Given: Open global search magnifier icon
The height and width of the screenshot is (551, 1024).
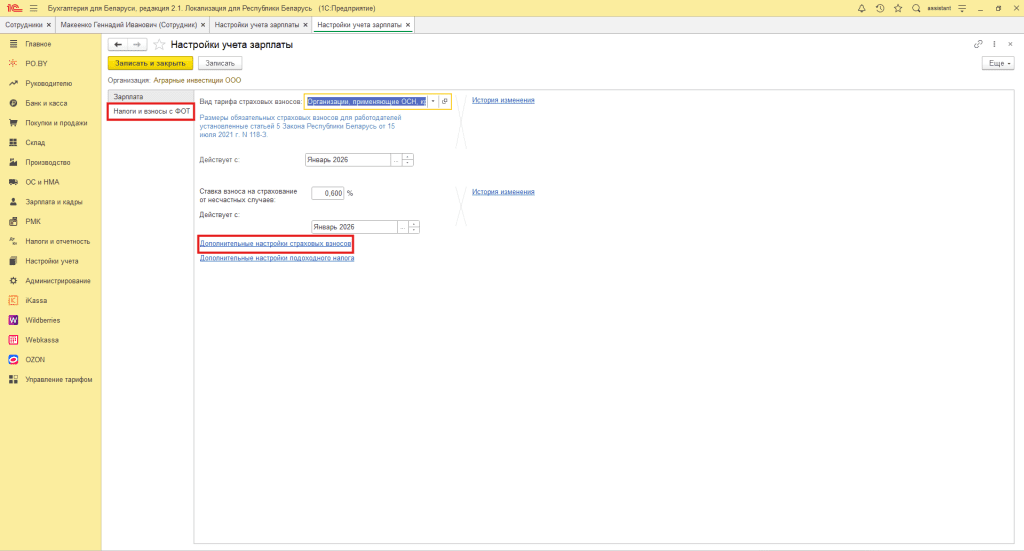Looking at the screenshot, I should (x=916, y=8).
